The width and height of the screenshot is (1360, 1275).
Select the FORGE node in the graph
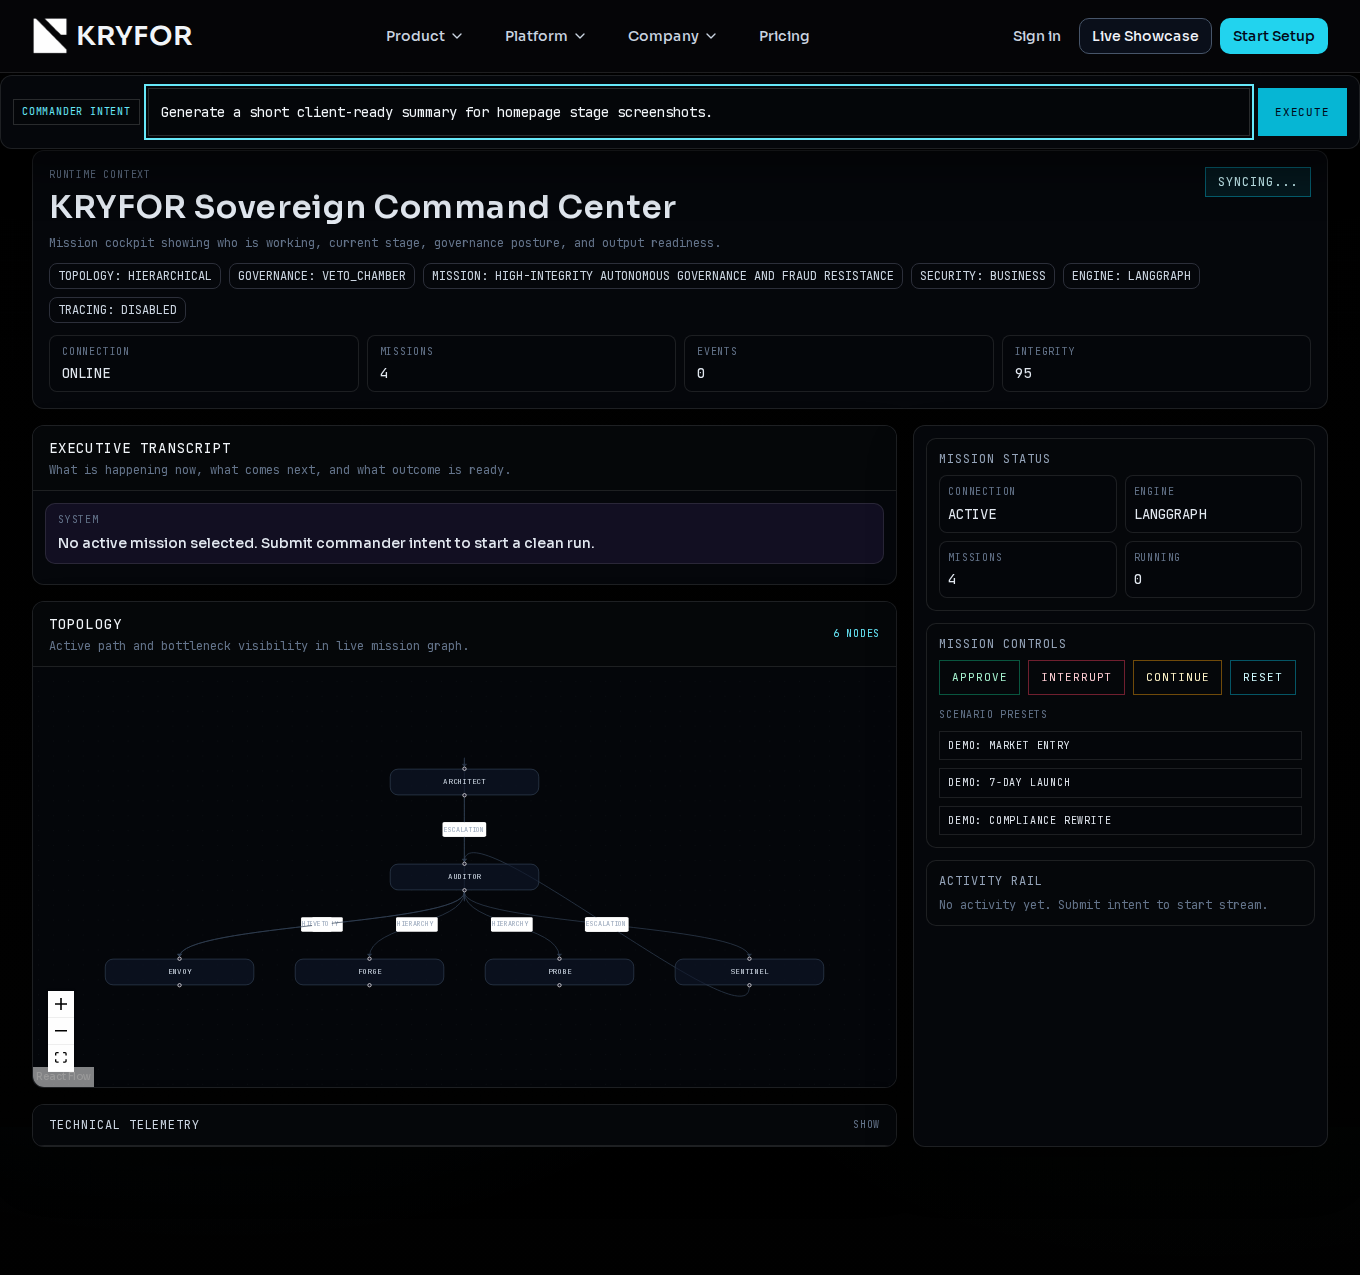click(x=369, y=971)
